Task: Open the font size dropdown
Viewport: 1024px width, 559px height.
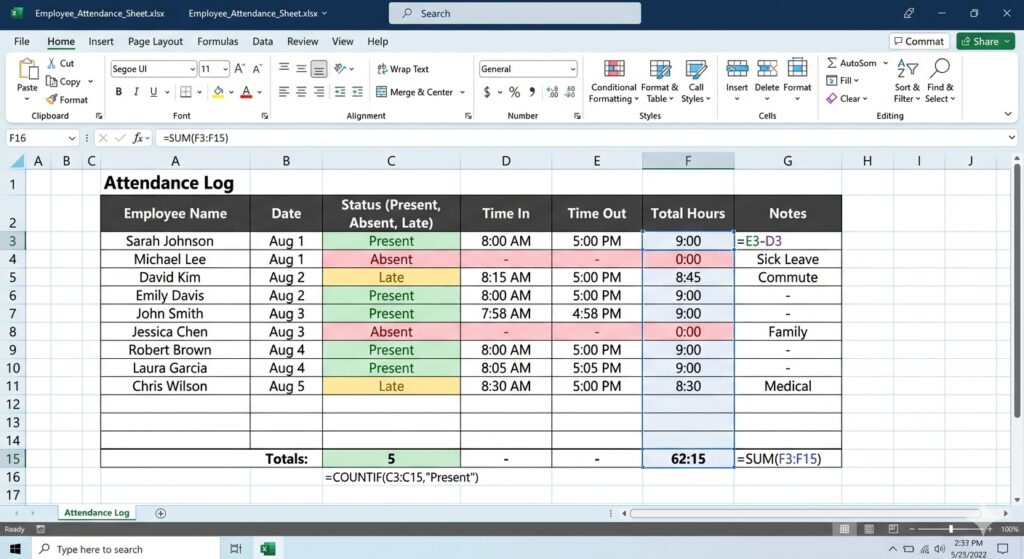Action: click(225, 69)
